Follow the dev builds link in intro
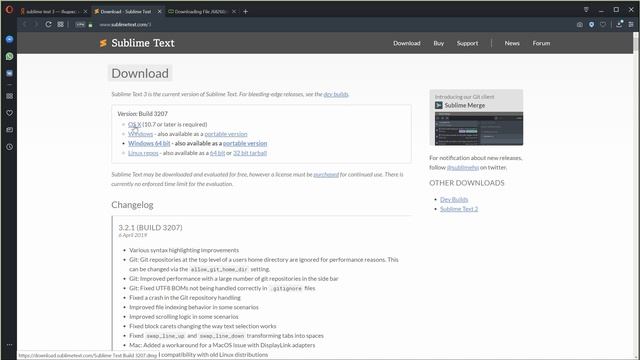Viewport: 640px width, 360px height. pyautogui.click(x=336, y=94)
